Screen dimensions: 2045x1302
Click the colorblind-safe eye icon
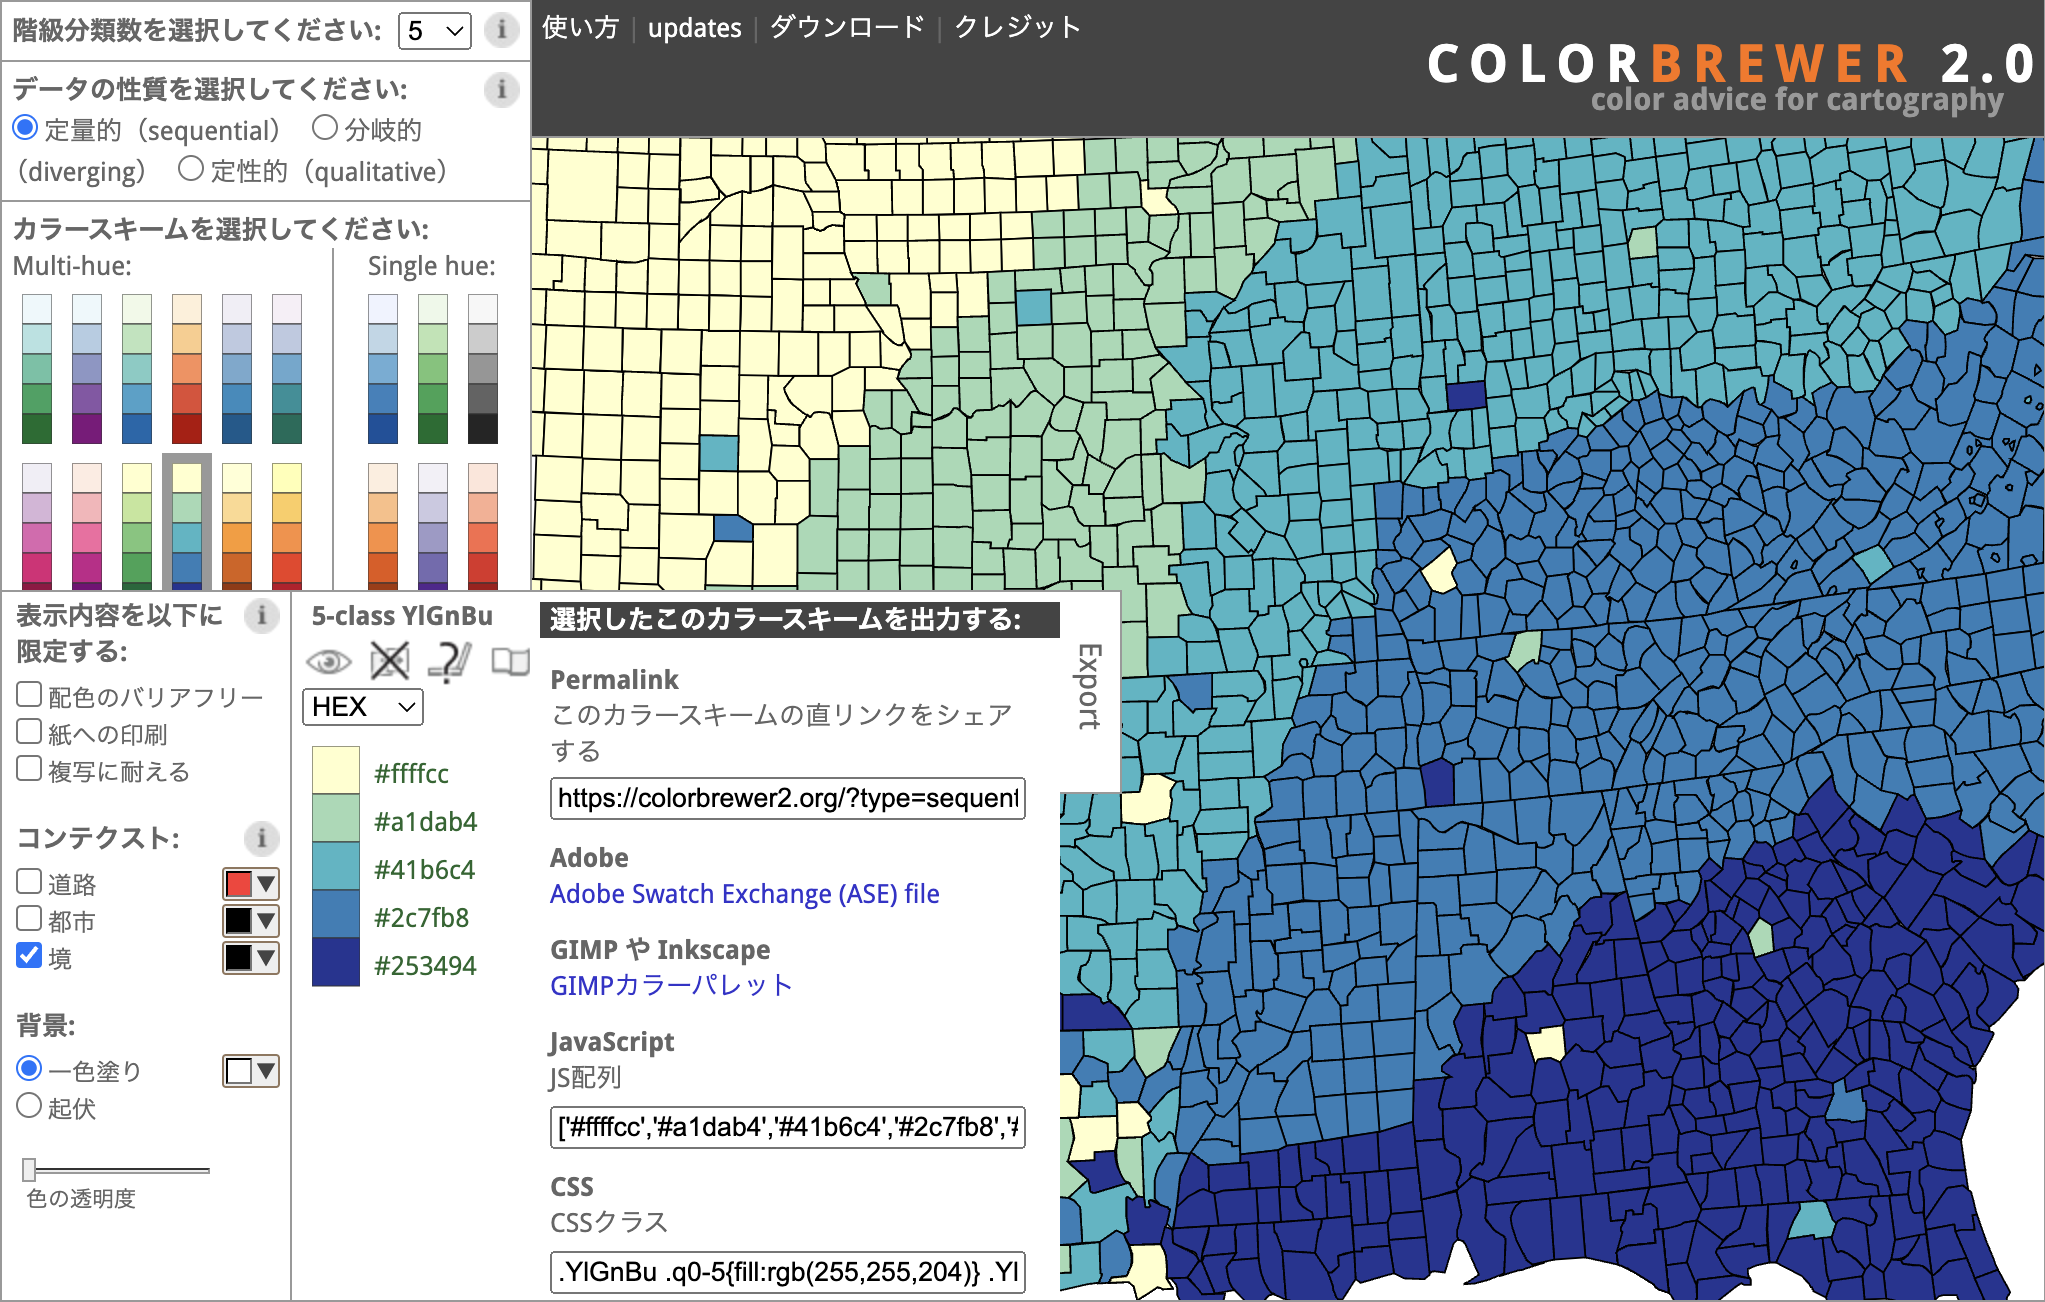click(x=328, y=662)
